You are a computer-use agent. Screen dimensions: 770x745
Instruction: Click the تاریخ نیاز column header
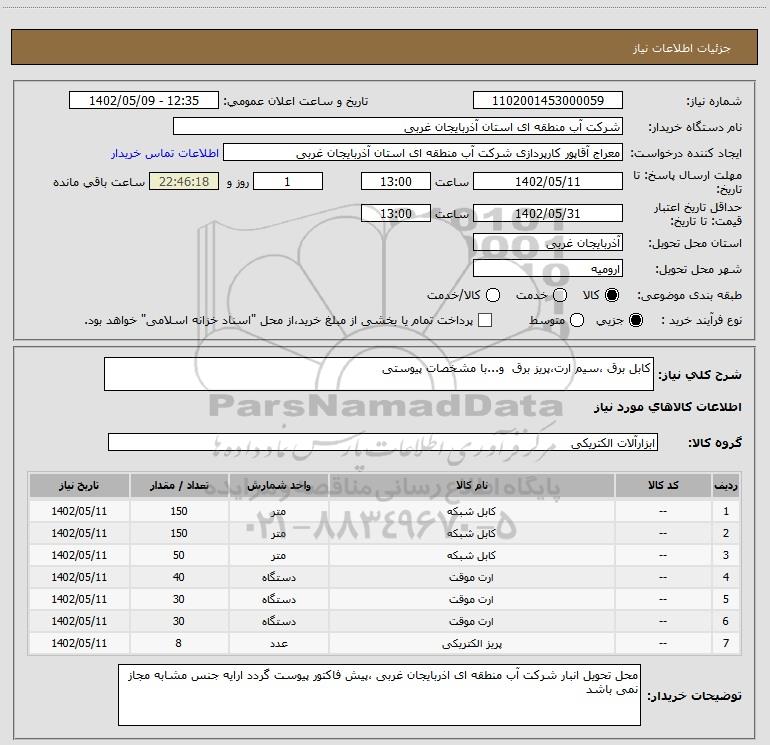[79, 485]
